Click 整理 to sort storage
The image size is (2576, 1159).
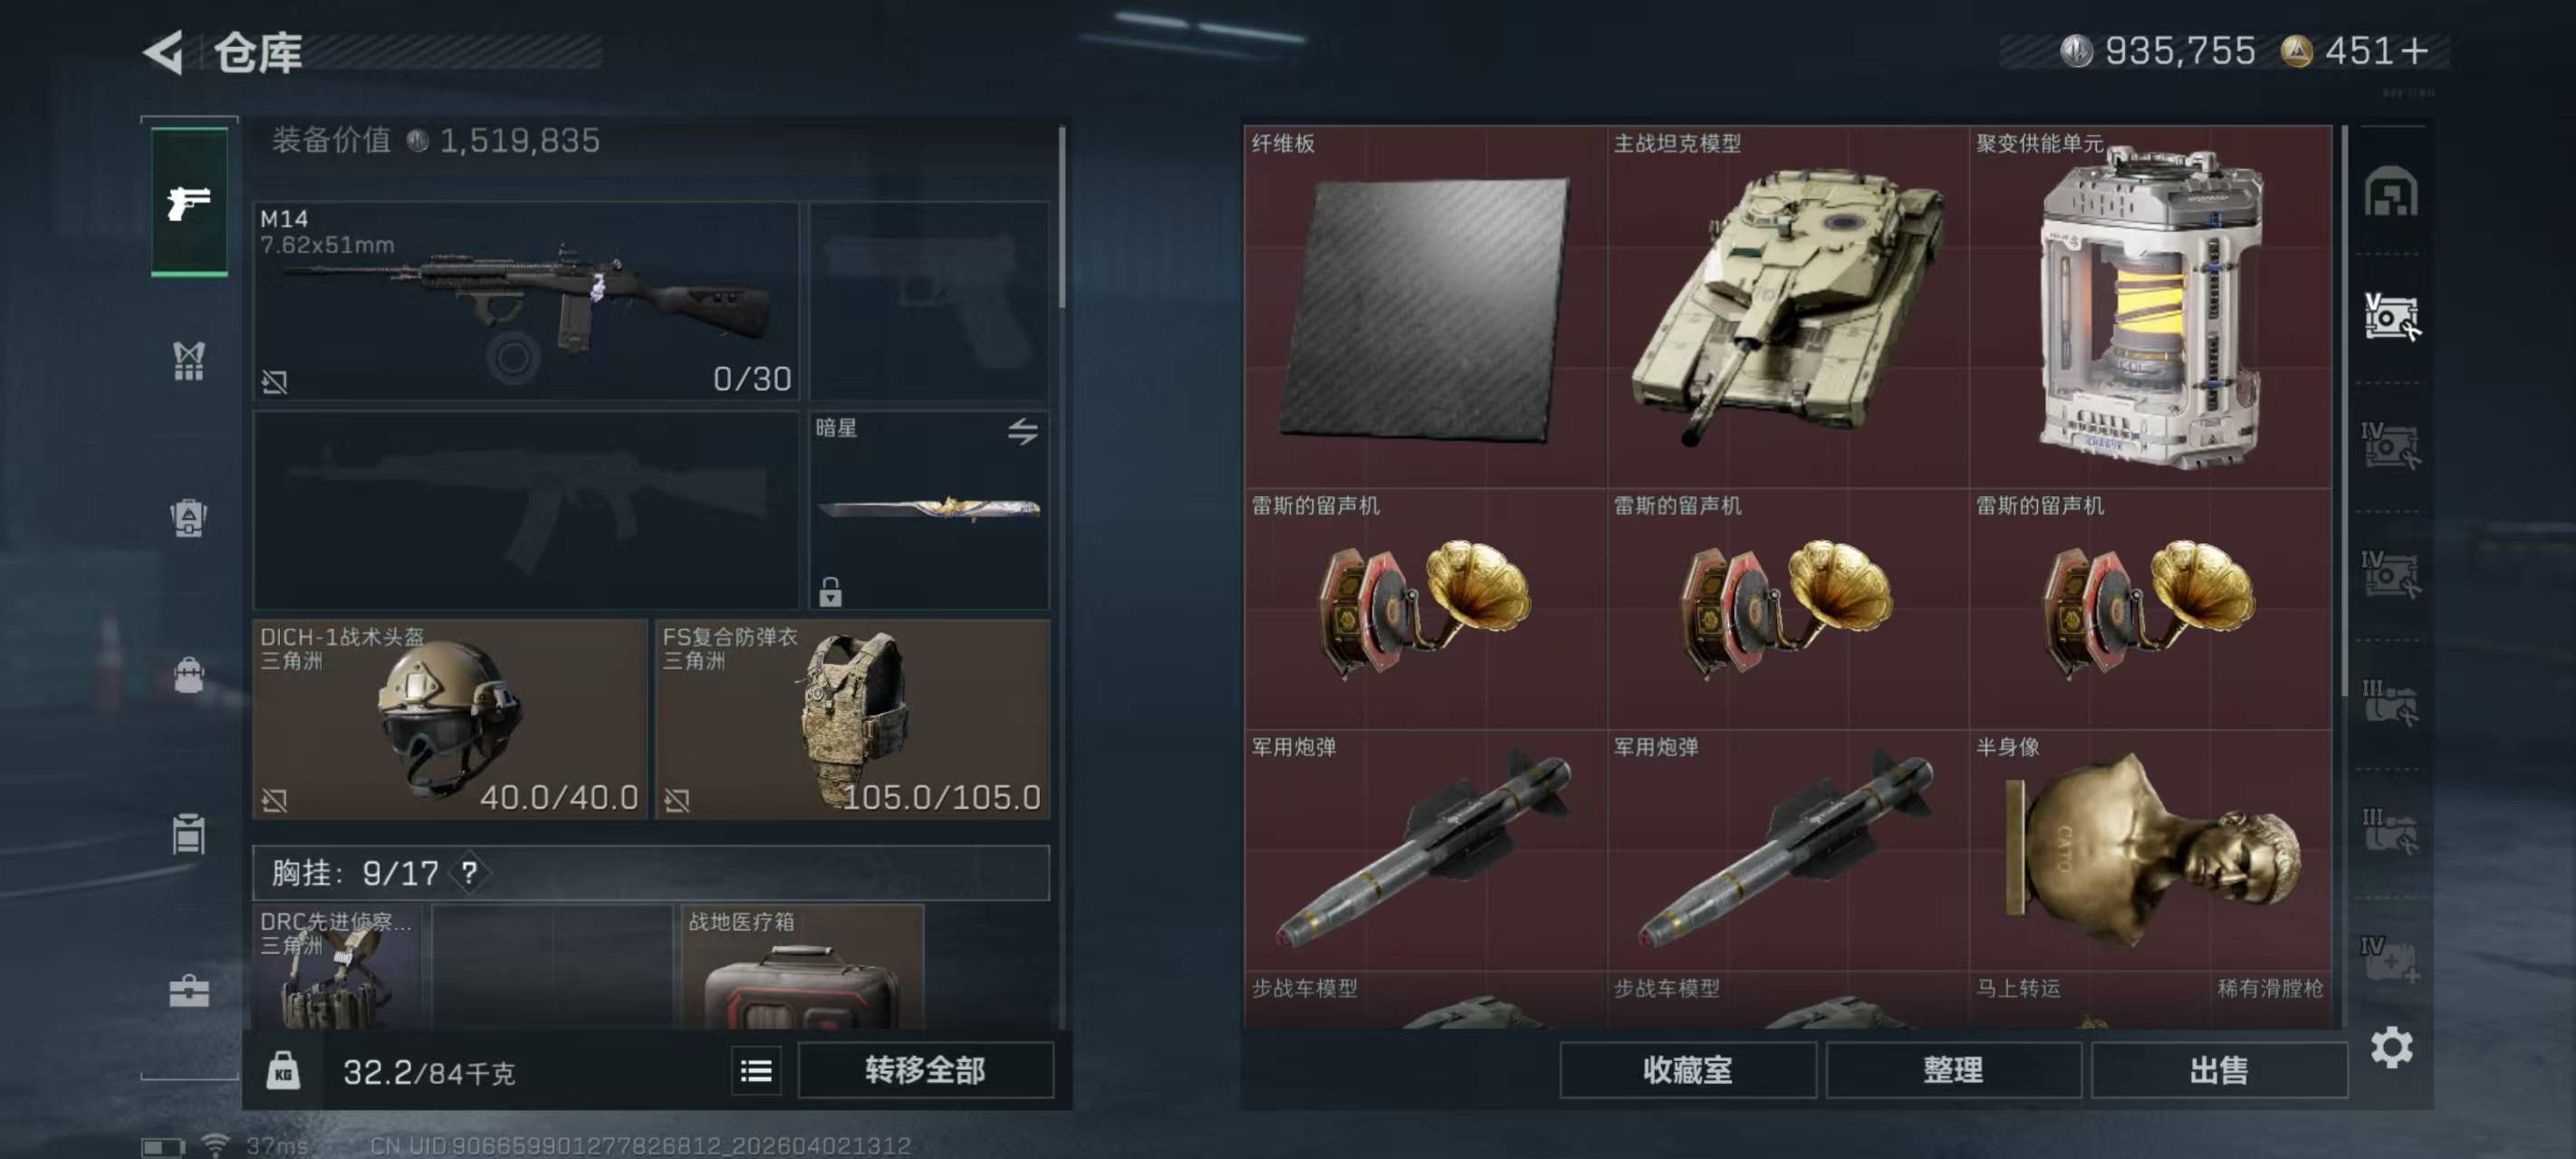coord(1953,1070)
